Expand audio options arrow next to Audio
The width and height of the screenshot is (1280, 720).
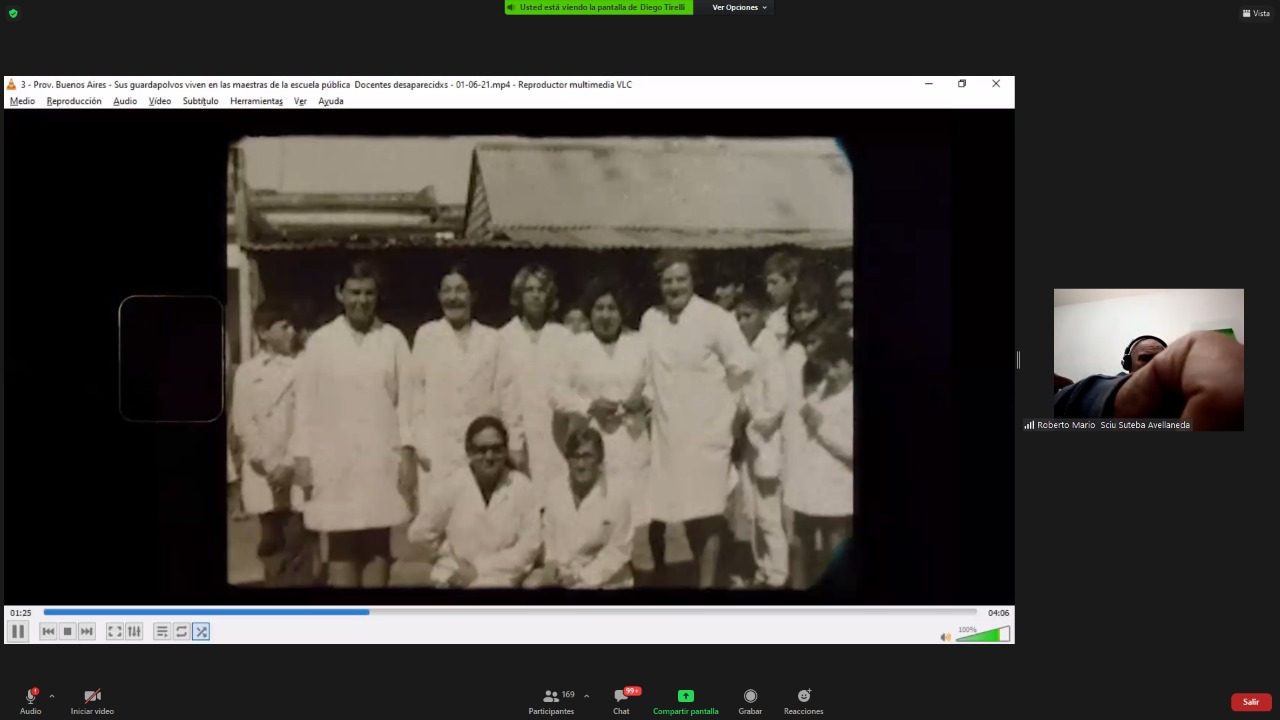[x=52, y=696]
